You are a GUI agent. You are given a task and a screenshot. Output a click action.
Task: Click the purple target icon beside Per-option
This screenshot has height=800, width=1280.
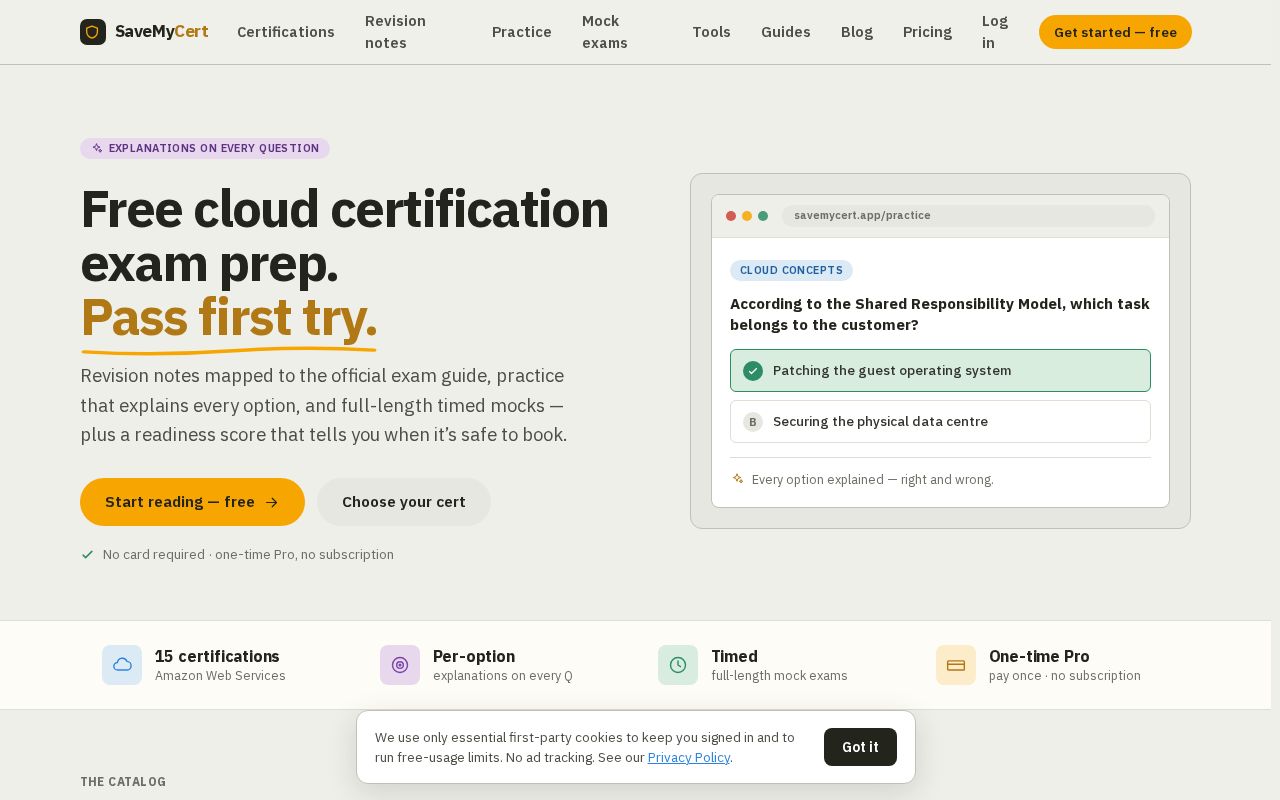click(x=400, y=665)
